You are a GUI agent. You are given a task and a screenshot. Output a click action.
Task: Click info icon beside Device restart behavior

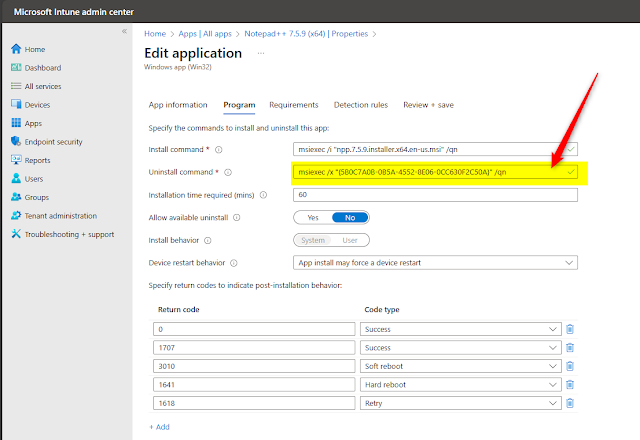coord(234,263)
